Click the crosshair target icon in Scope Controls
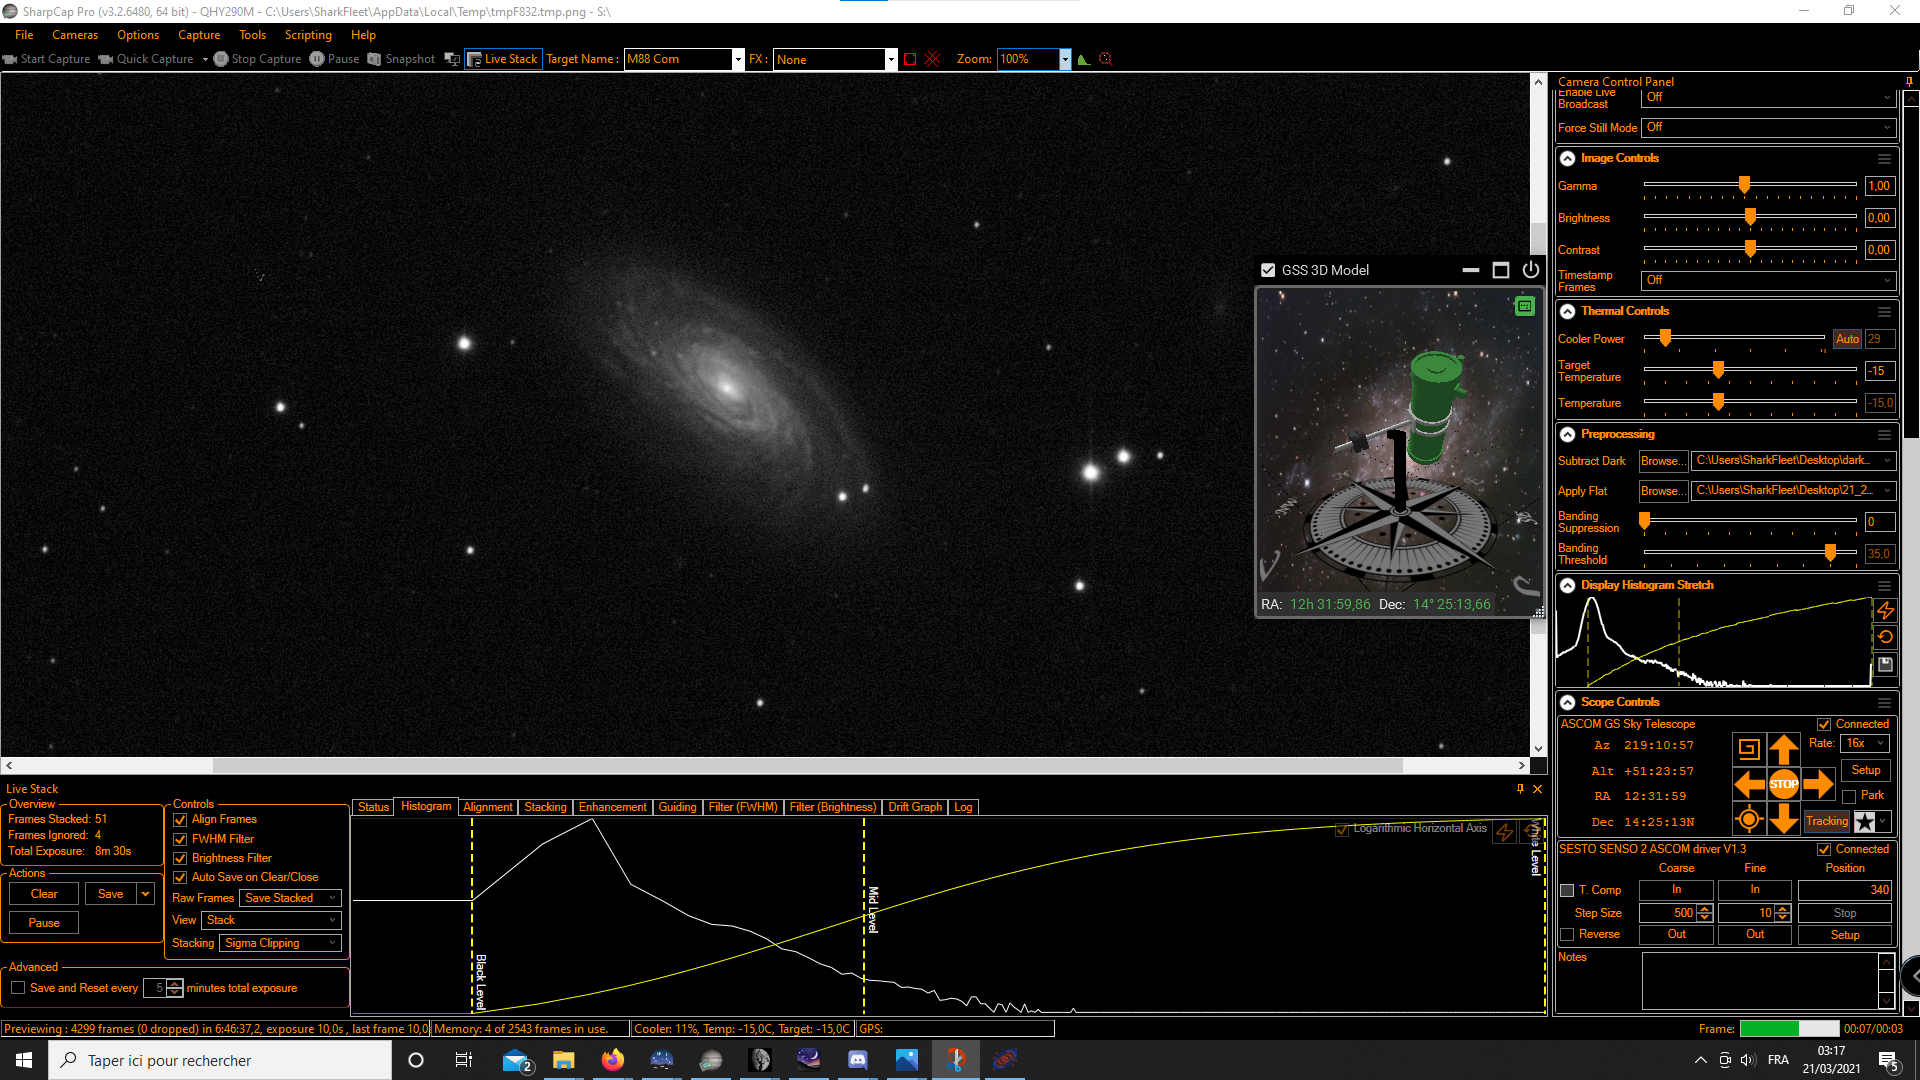The image size is (1920, 1080). 1749,820
